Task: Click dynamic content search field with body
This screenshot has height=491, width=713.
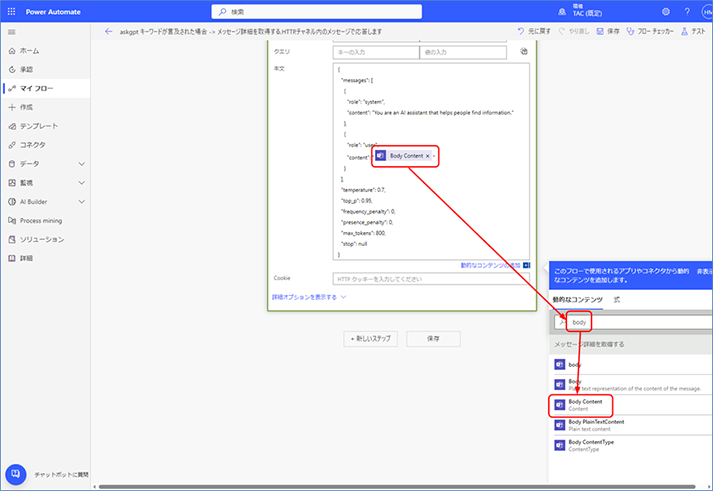Action: 633,322
